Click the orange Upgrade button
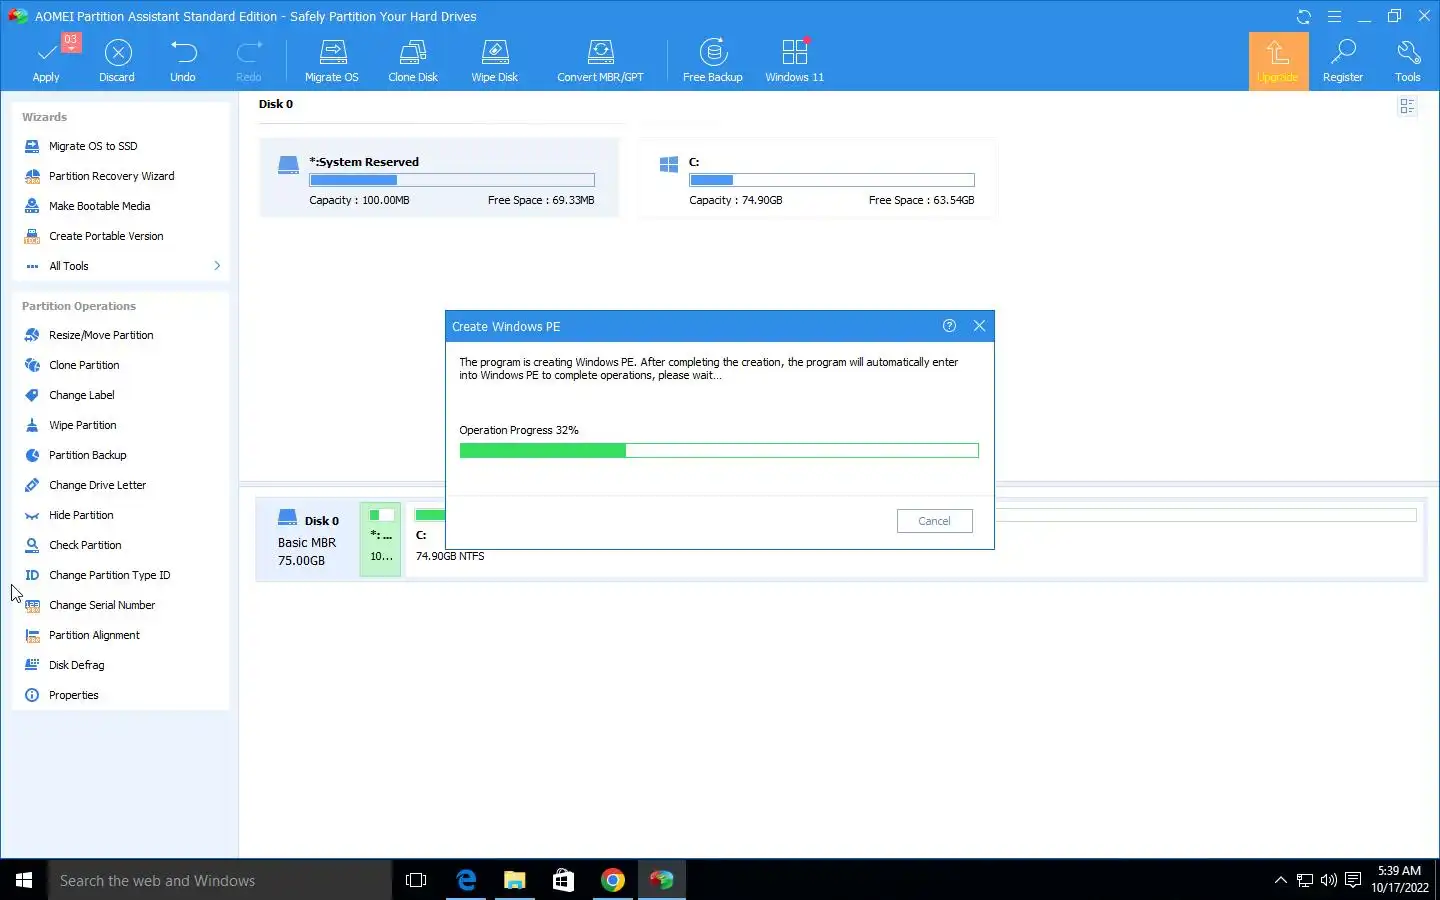 [1278, 61]
